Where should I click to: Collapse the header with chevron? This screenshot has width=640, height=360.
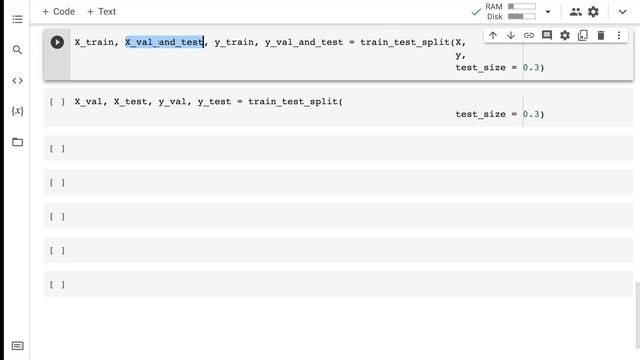622,12
